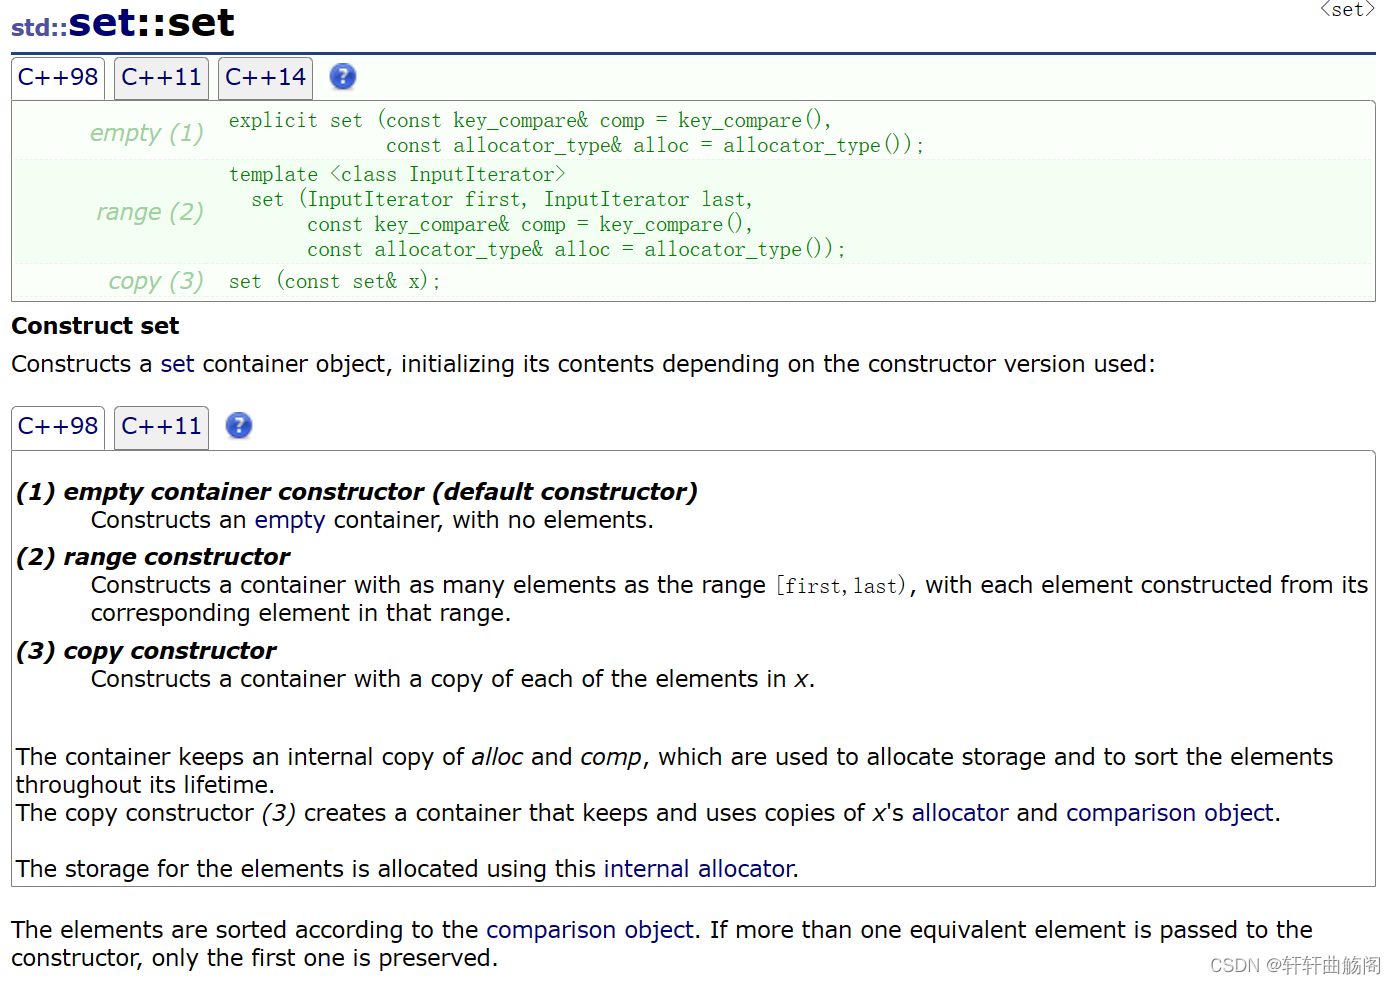This screenshot has width=1396, height=984.
Task: Open the allocator link in the copy constructor note
Action: pyautogui.click(x=959, y=813)
